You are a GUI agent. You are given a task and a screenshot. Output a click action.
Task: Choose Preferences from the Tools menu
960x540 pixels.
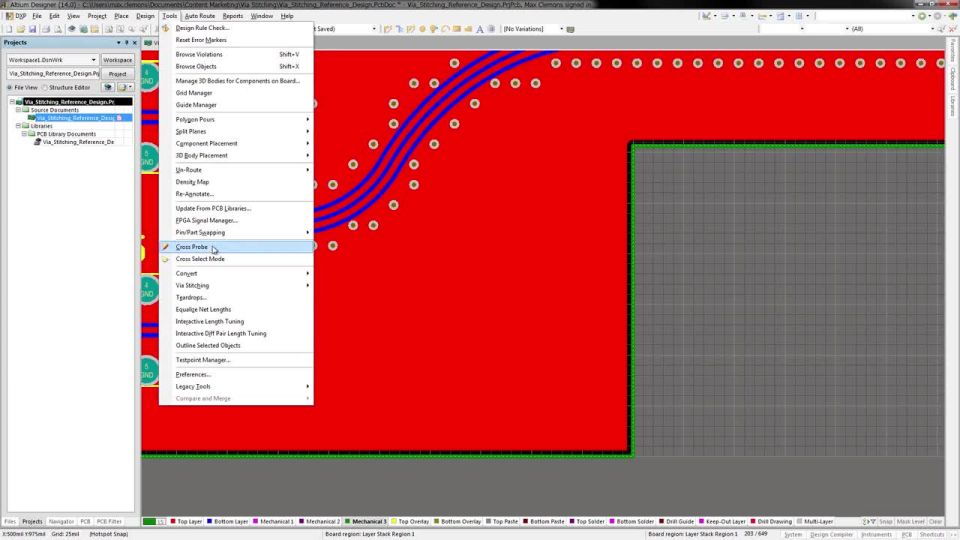pos(236,374)
